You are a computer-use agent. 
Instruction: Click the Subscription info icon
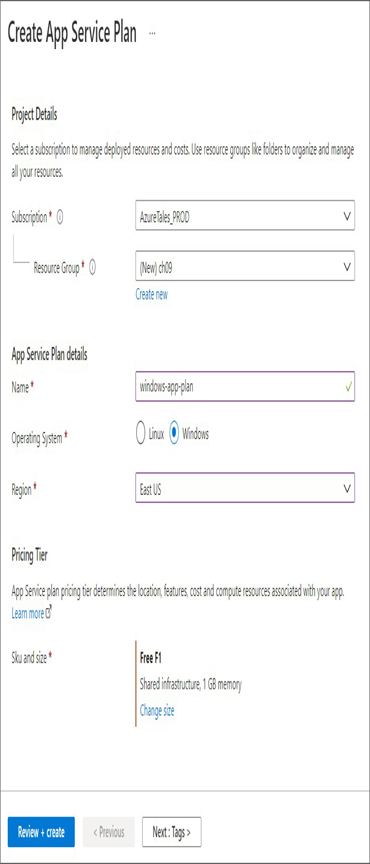point(60,217)
